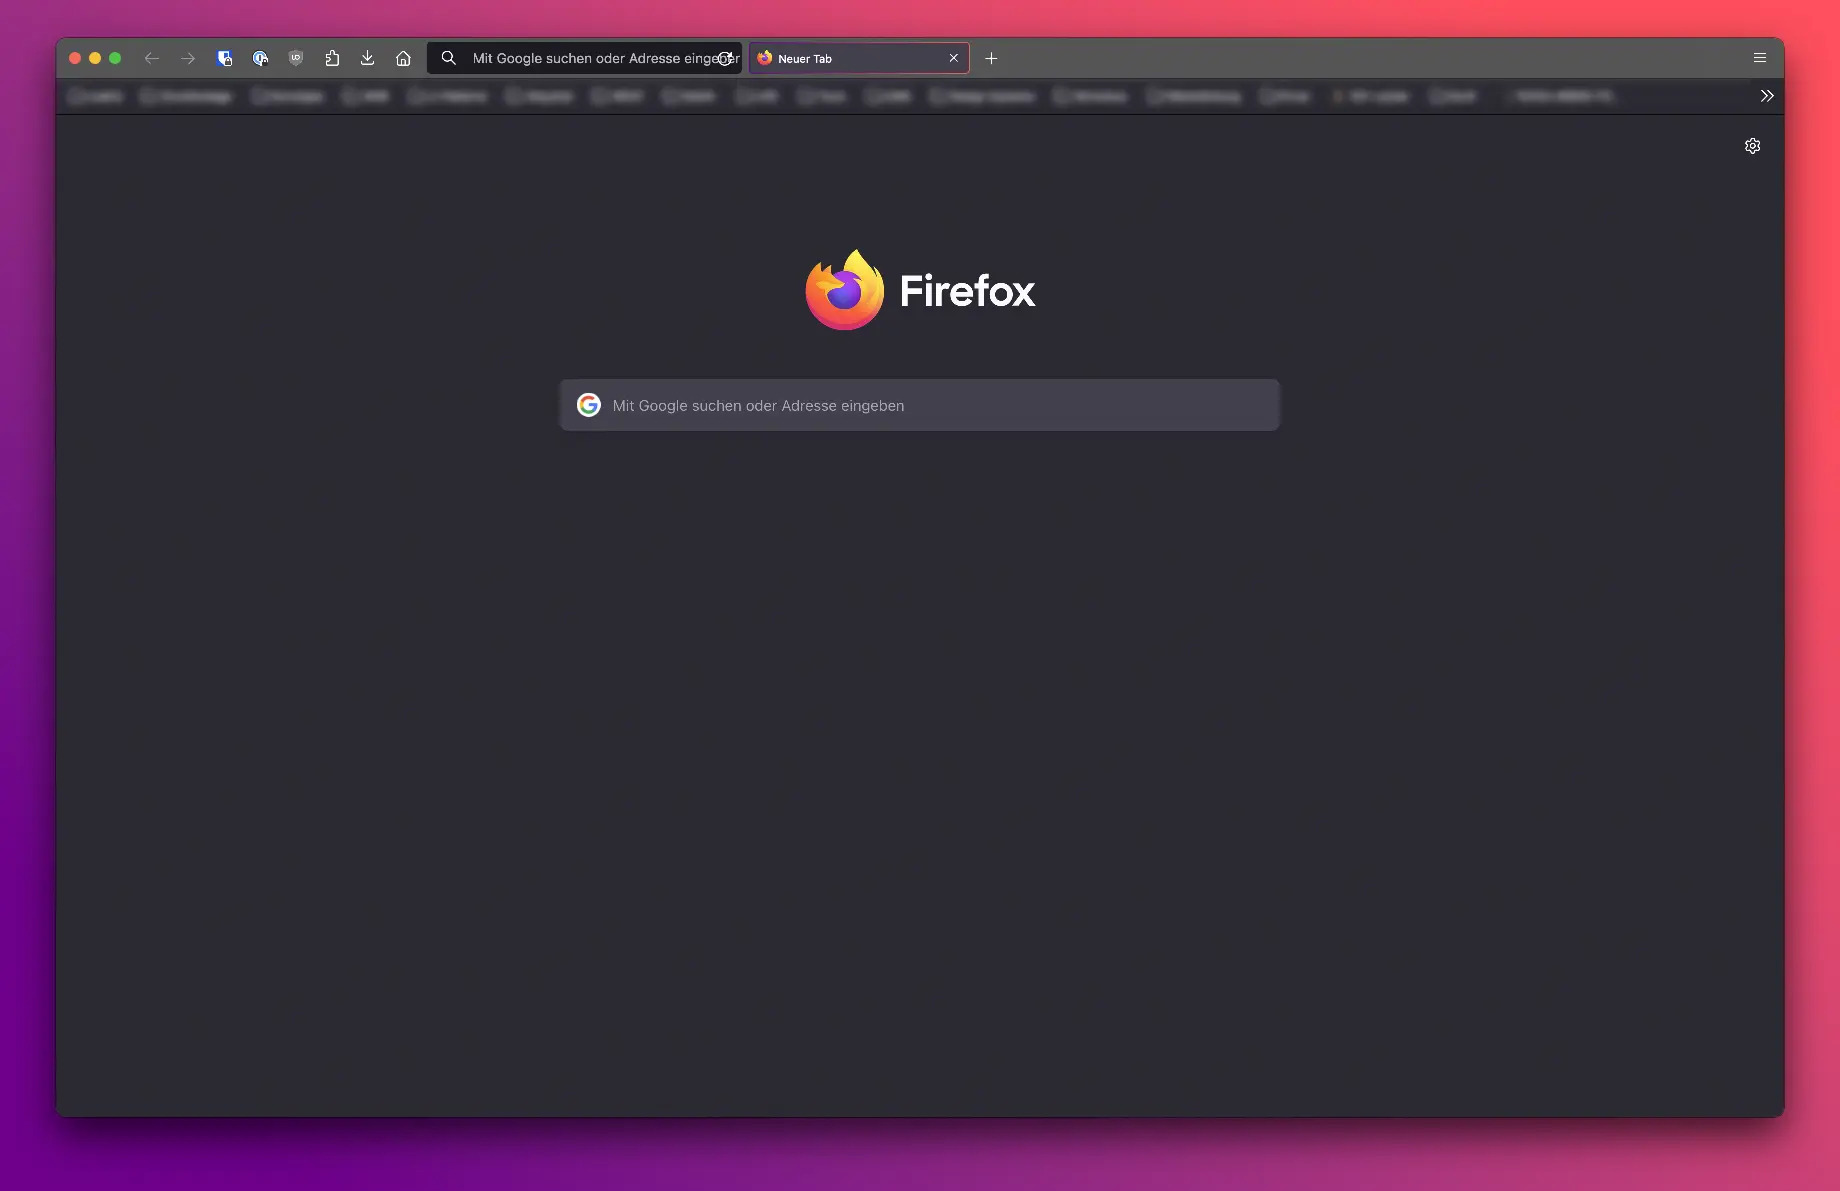Image resolution: width=1840 pixels, height=1191 pixels.
Task: Close the Firefox window with the red button
Action: pos(75,58)
